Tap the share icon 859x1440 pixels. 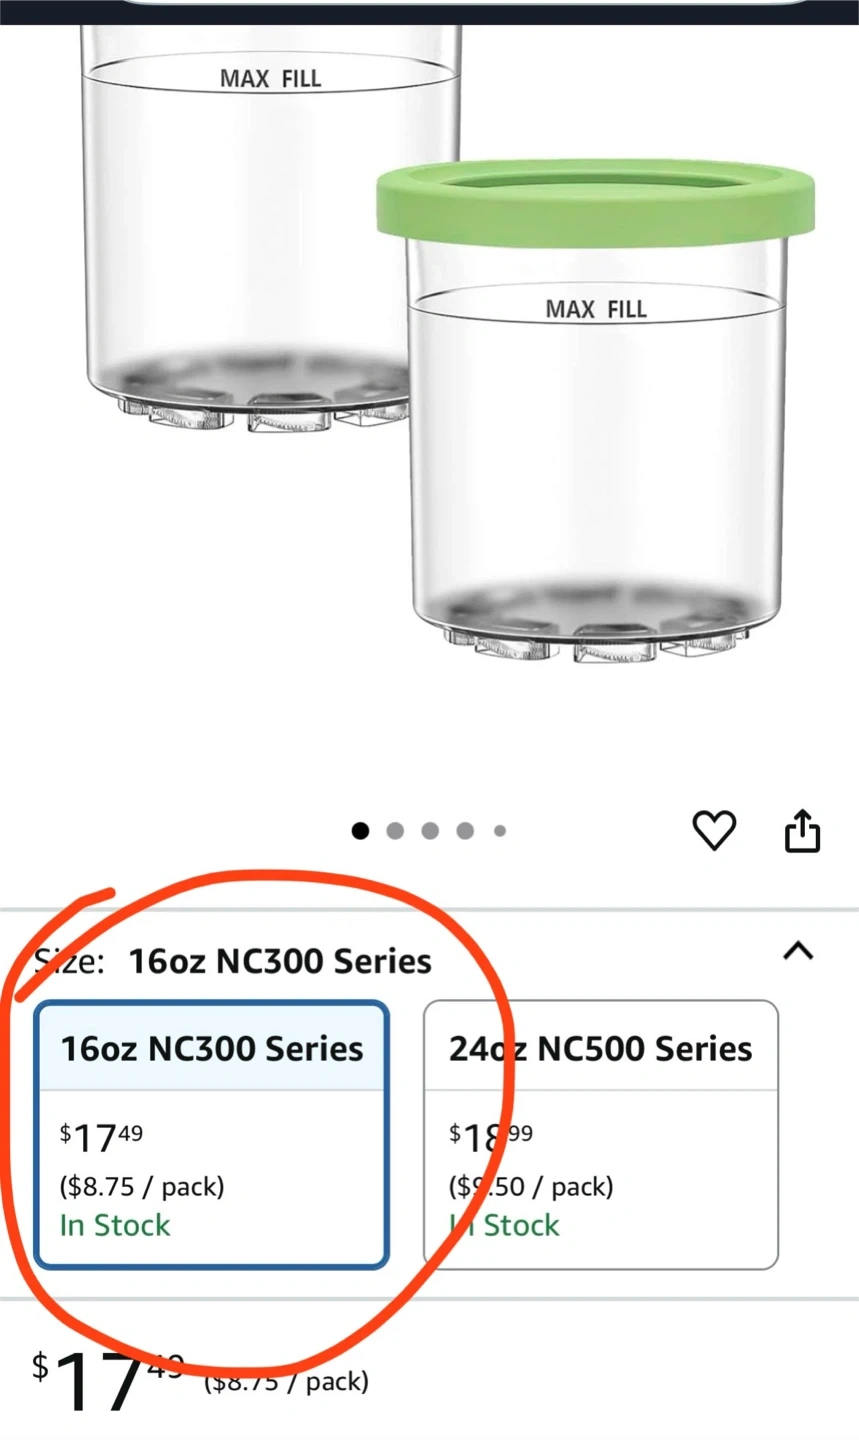802,831
